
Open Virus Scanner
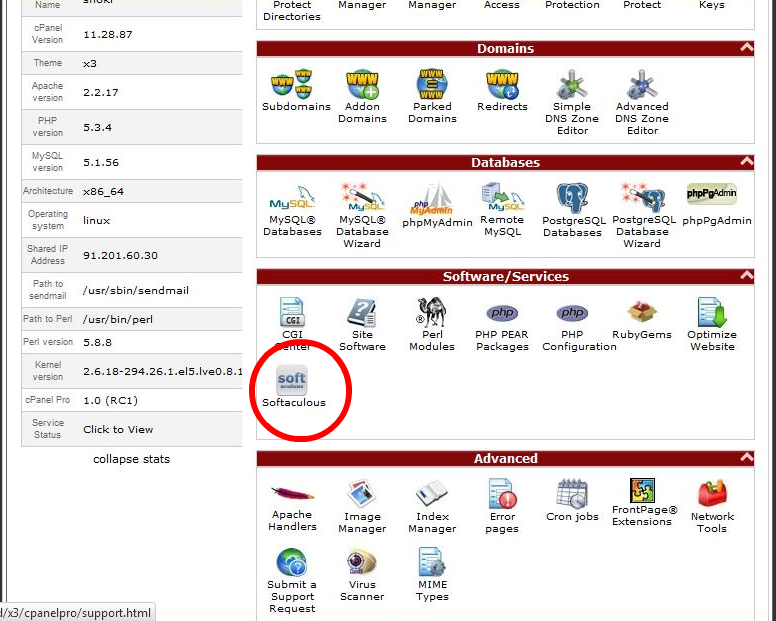tap(362, 575)
